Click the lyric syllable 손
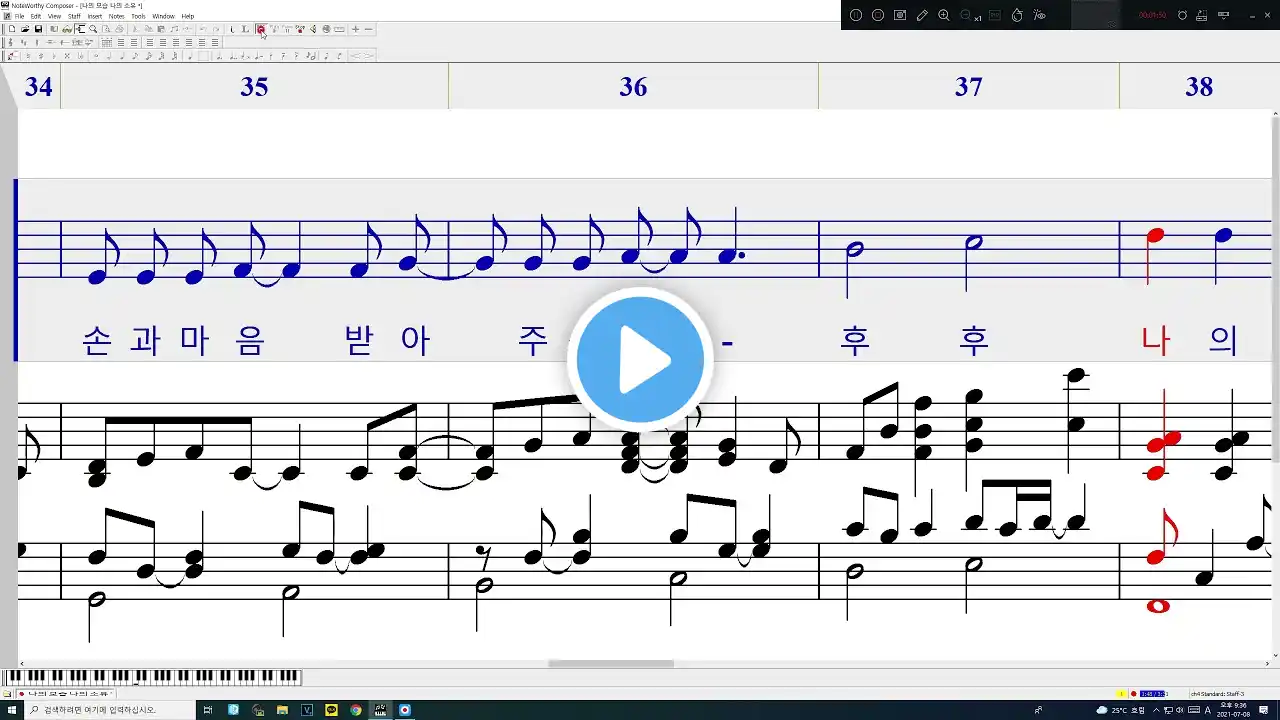This screenshot has width=1280, height=720. tap(97, 341)
